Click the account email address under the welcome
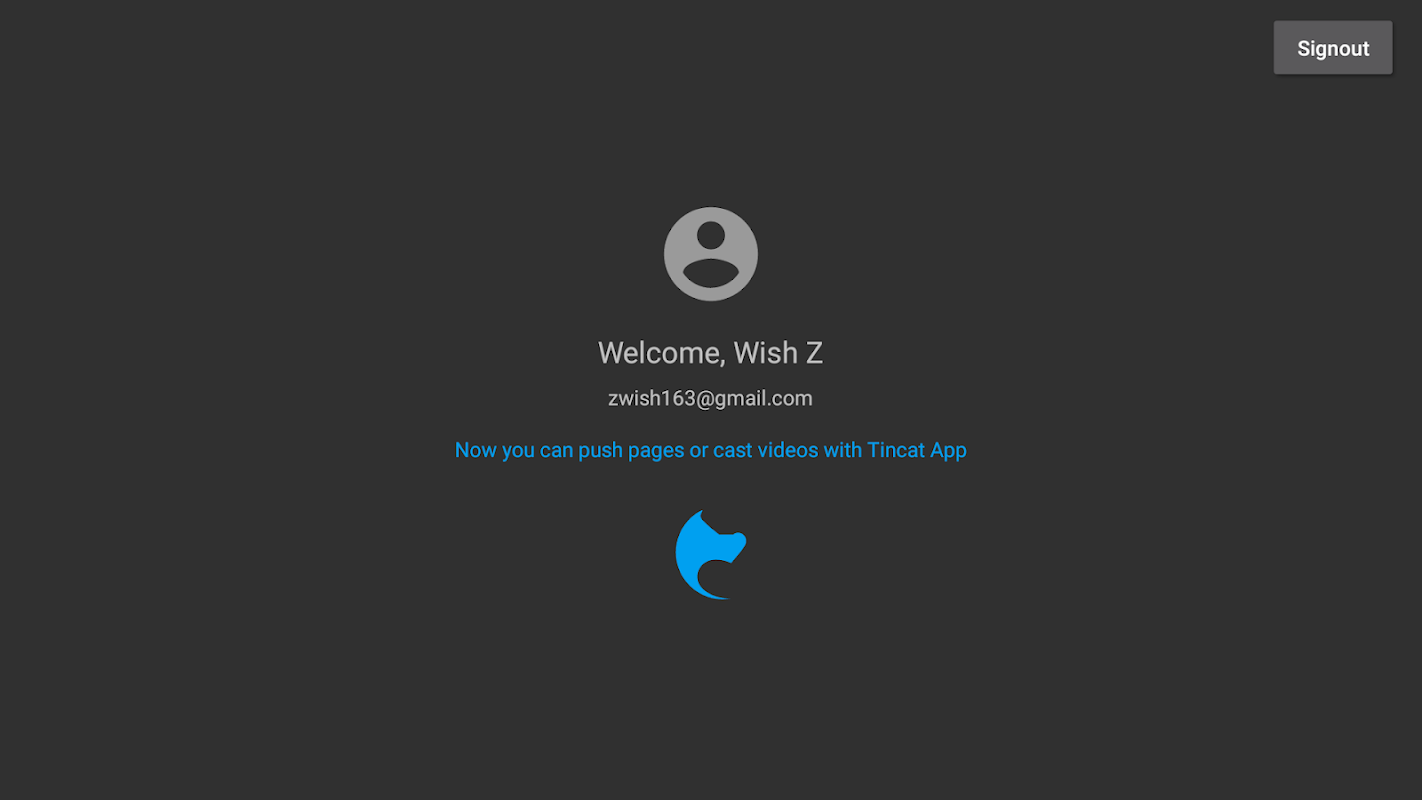The width and height of the screenshot is (1422, 800). pos(710,398)
